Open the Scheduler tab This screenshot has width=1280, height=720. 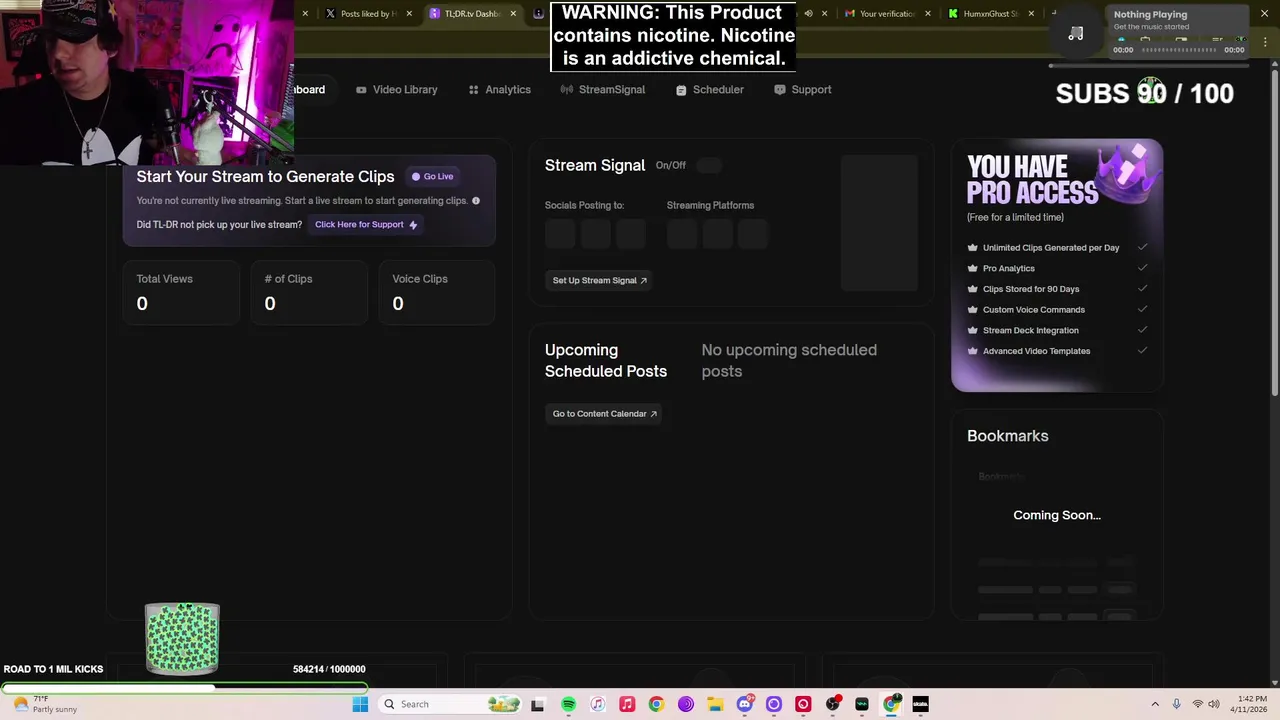point(709,90)
